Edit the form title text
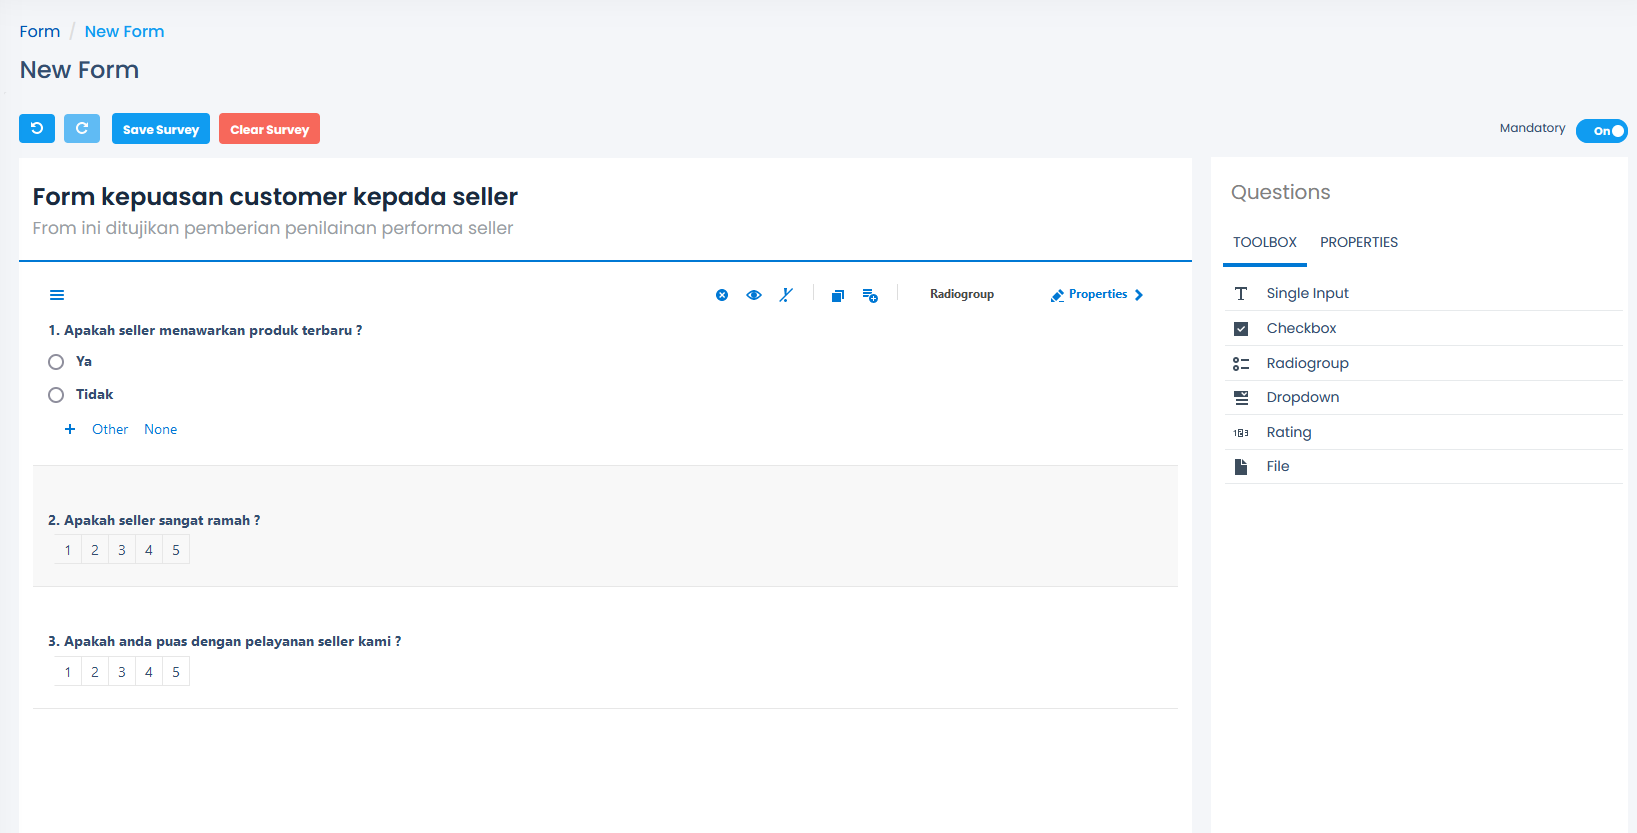The image size is (1637, 833). 275,197
